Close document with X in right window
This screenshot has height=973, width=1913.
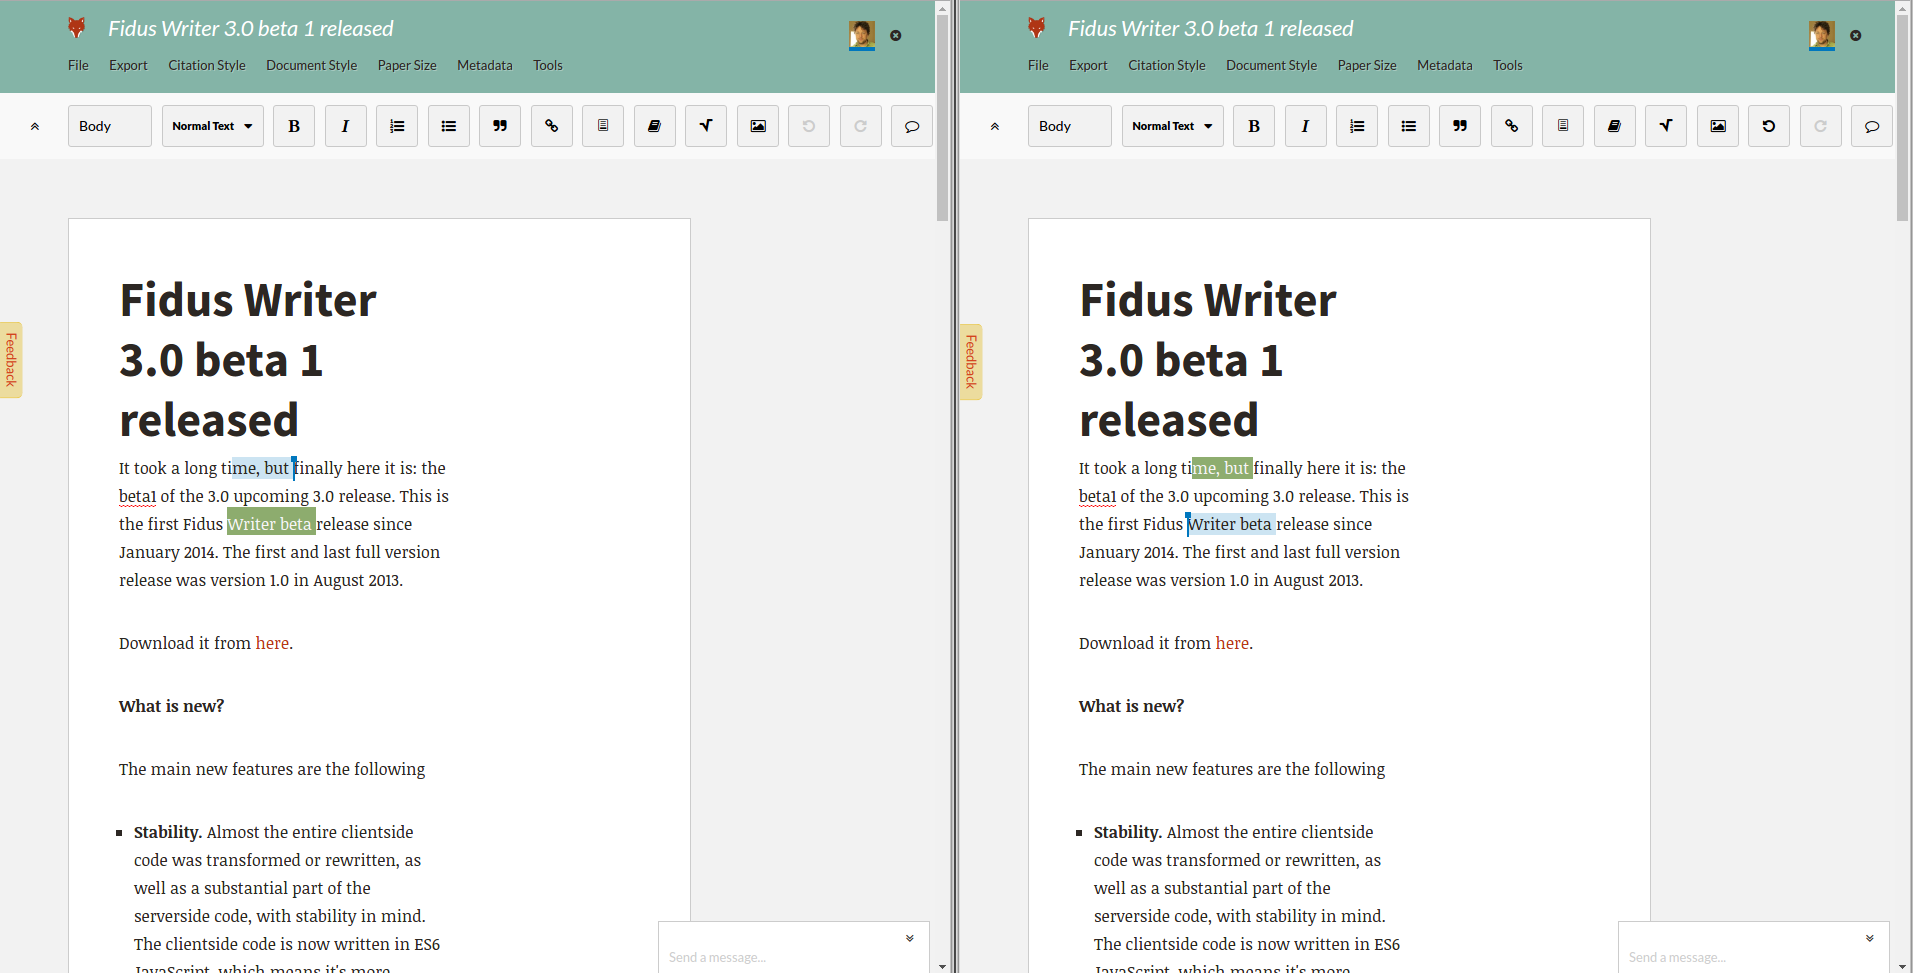click(1856, 35)
